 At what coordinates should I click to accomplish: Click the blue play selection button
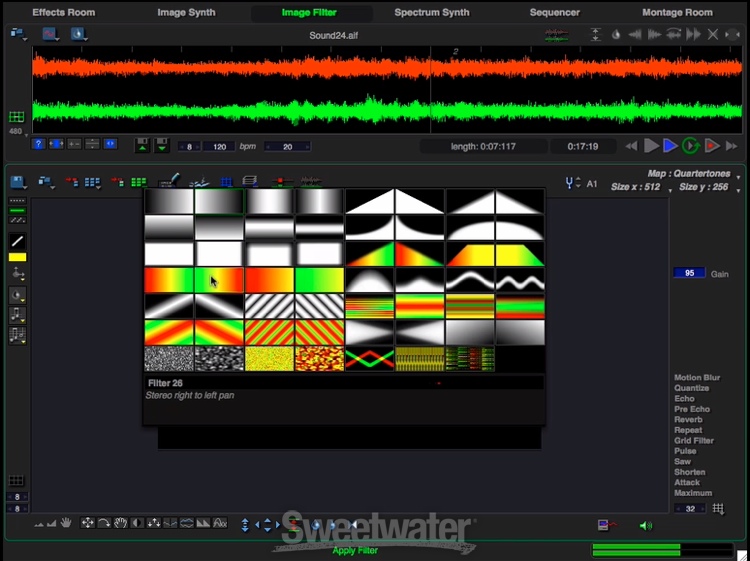pyautogui.click(x=670, y=146)
